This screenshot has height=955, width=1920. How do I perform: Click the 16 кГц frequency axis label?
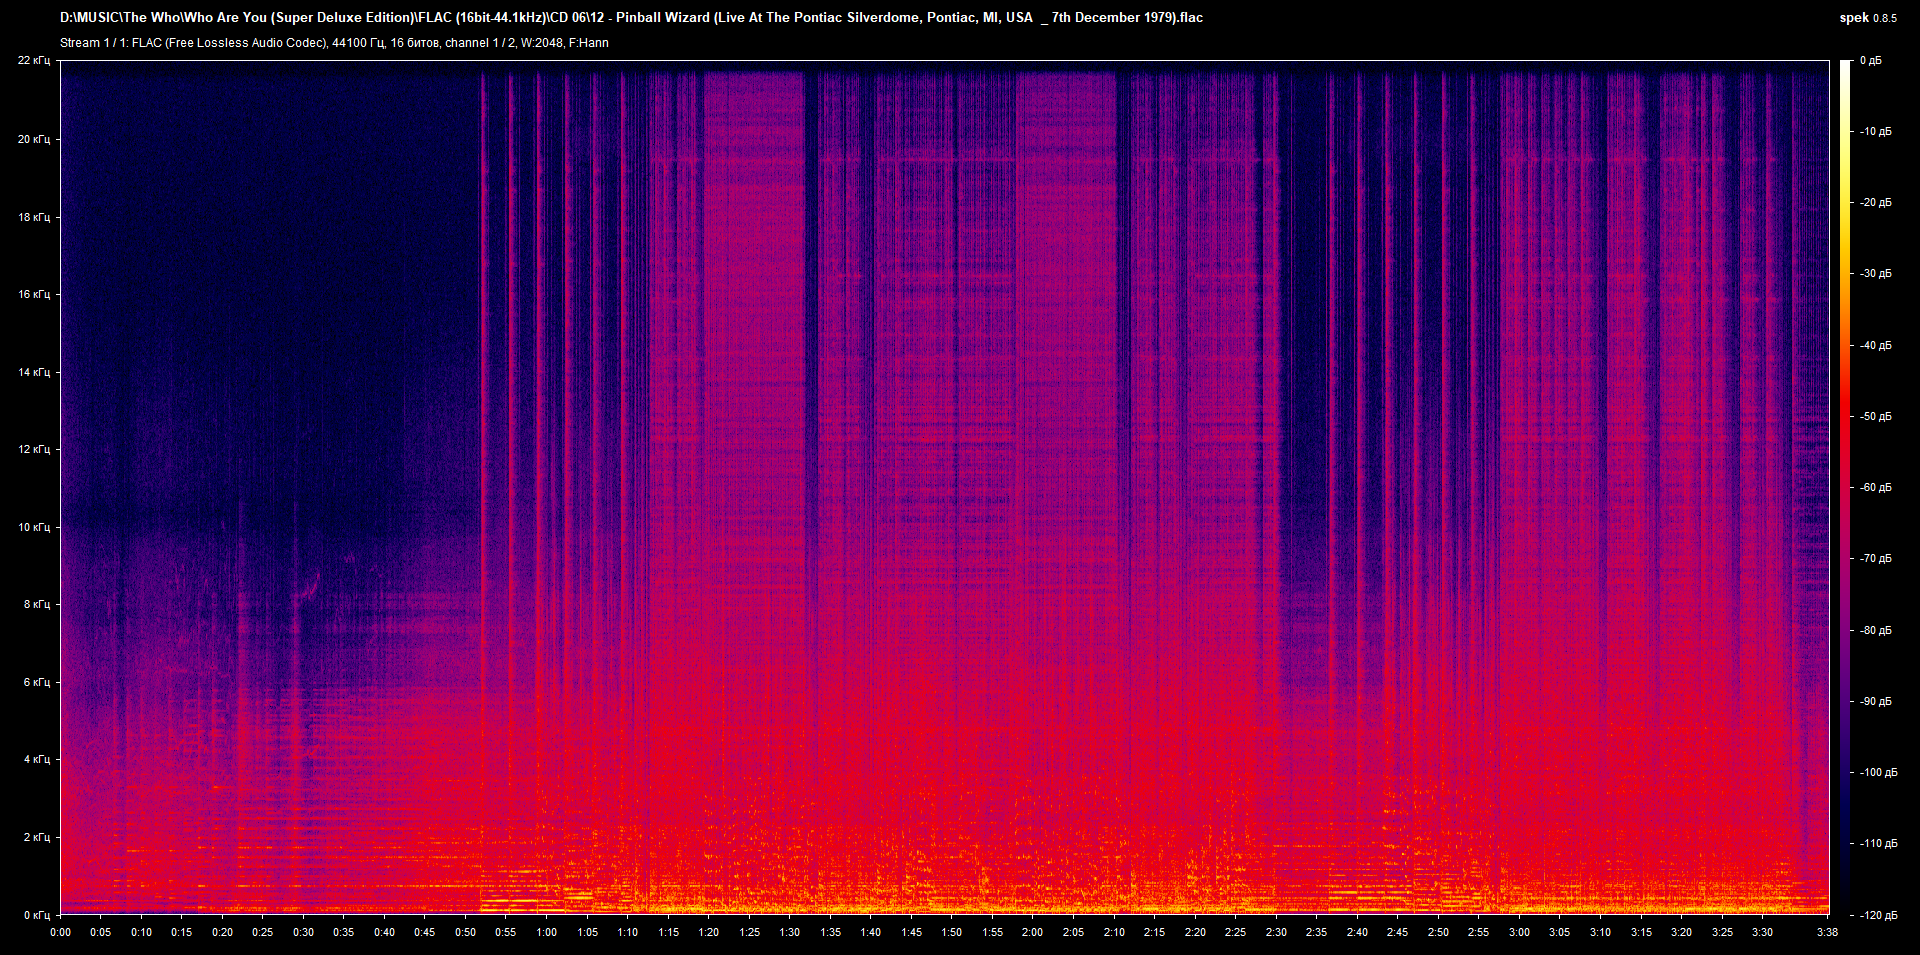tap(33, 294)
